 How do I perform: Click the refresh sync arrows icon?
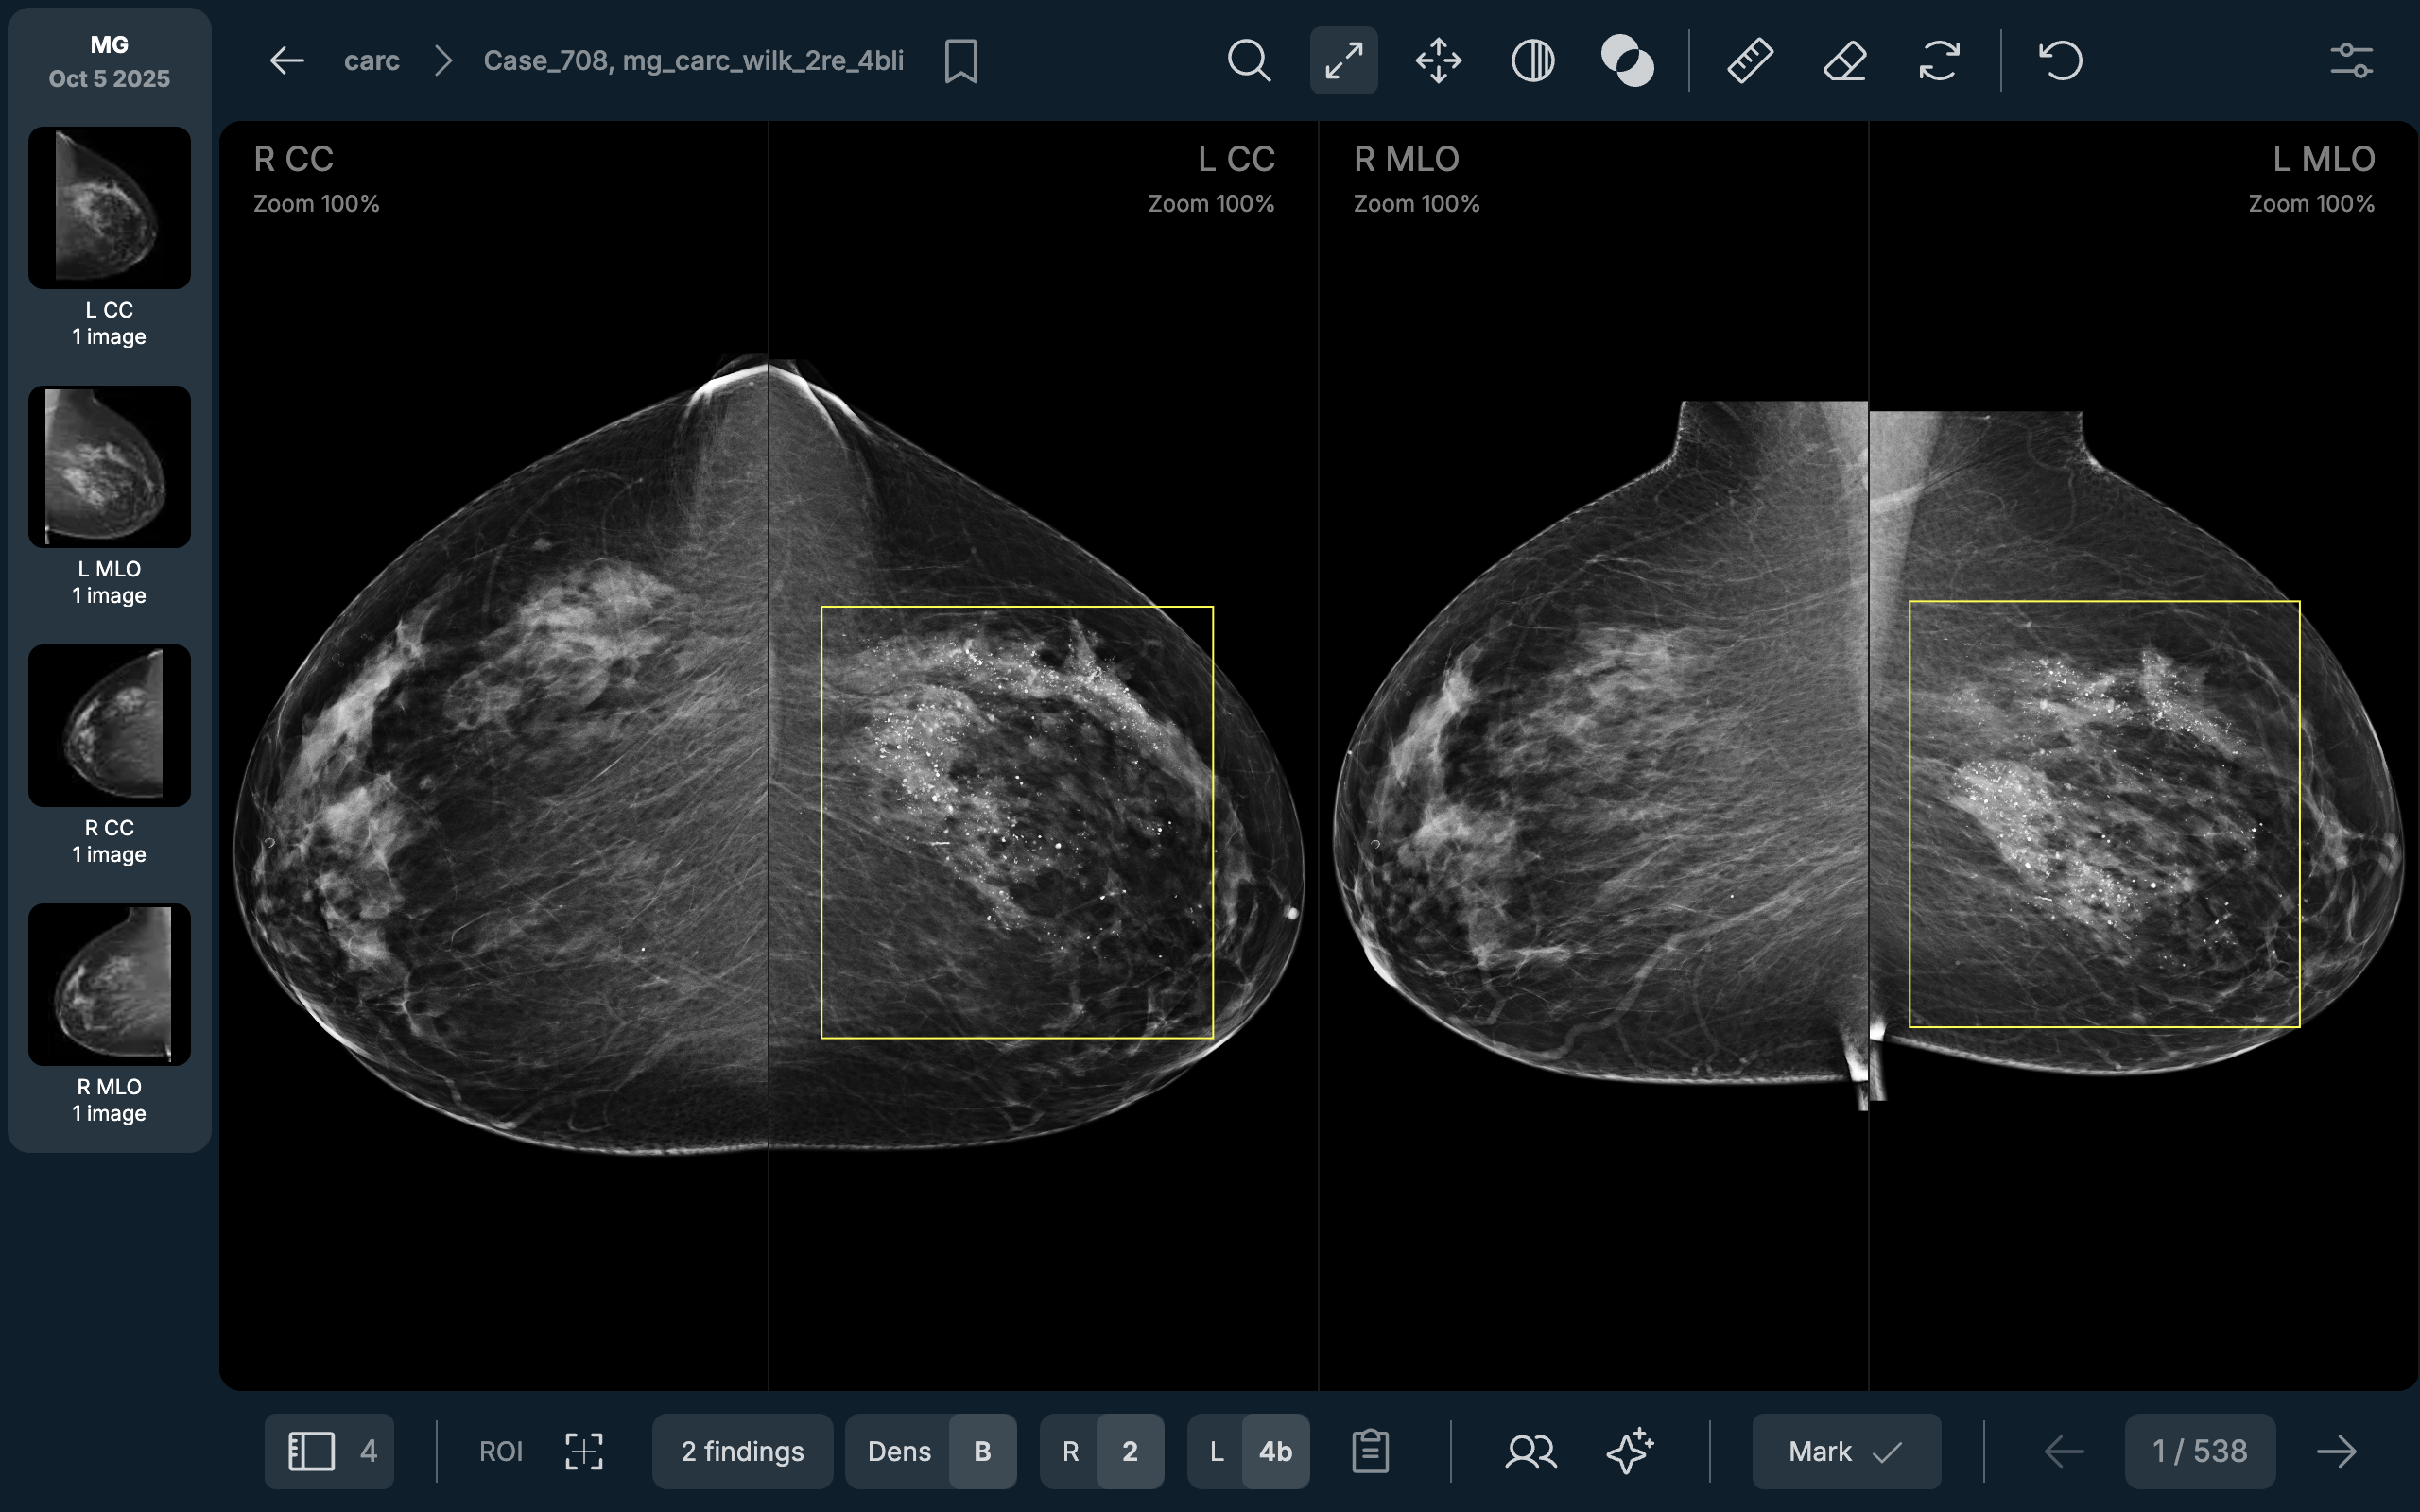[x=1939, y=61]
